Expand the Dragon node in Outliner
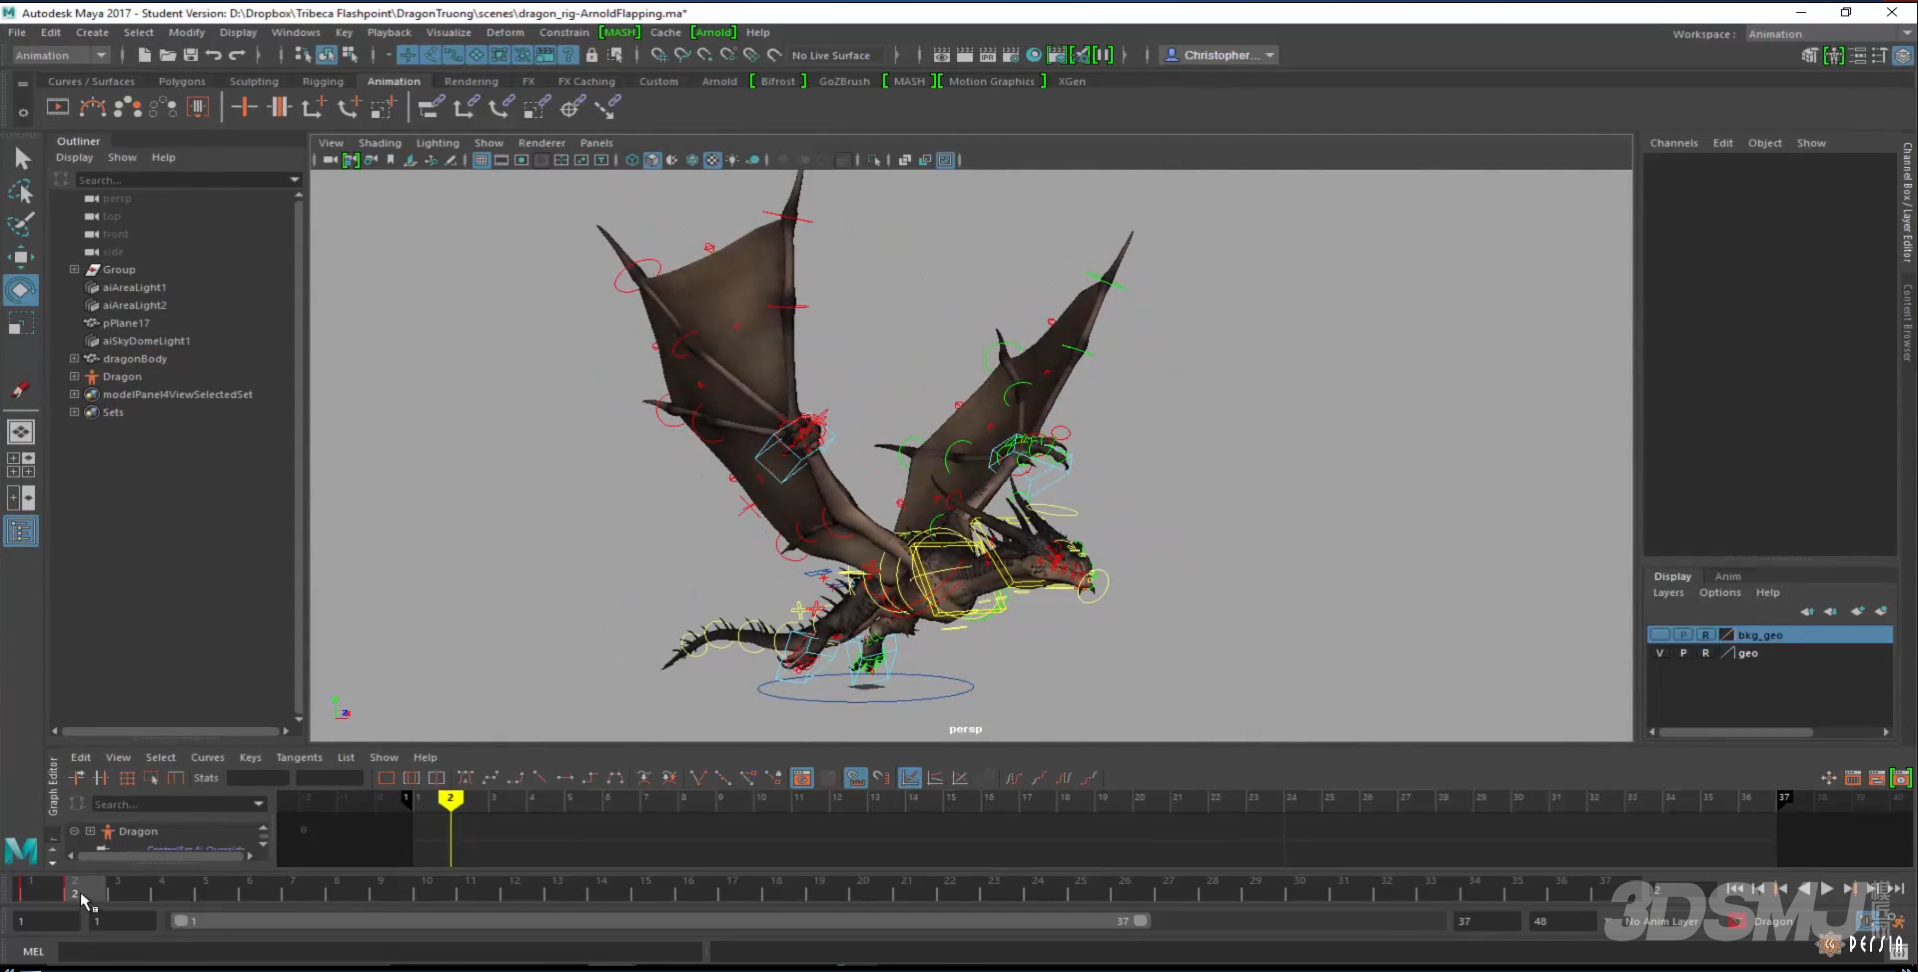Image resolution: width=1918 pixels, height=972 pixels. [x=74, y=376]
